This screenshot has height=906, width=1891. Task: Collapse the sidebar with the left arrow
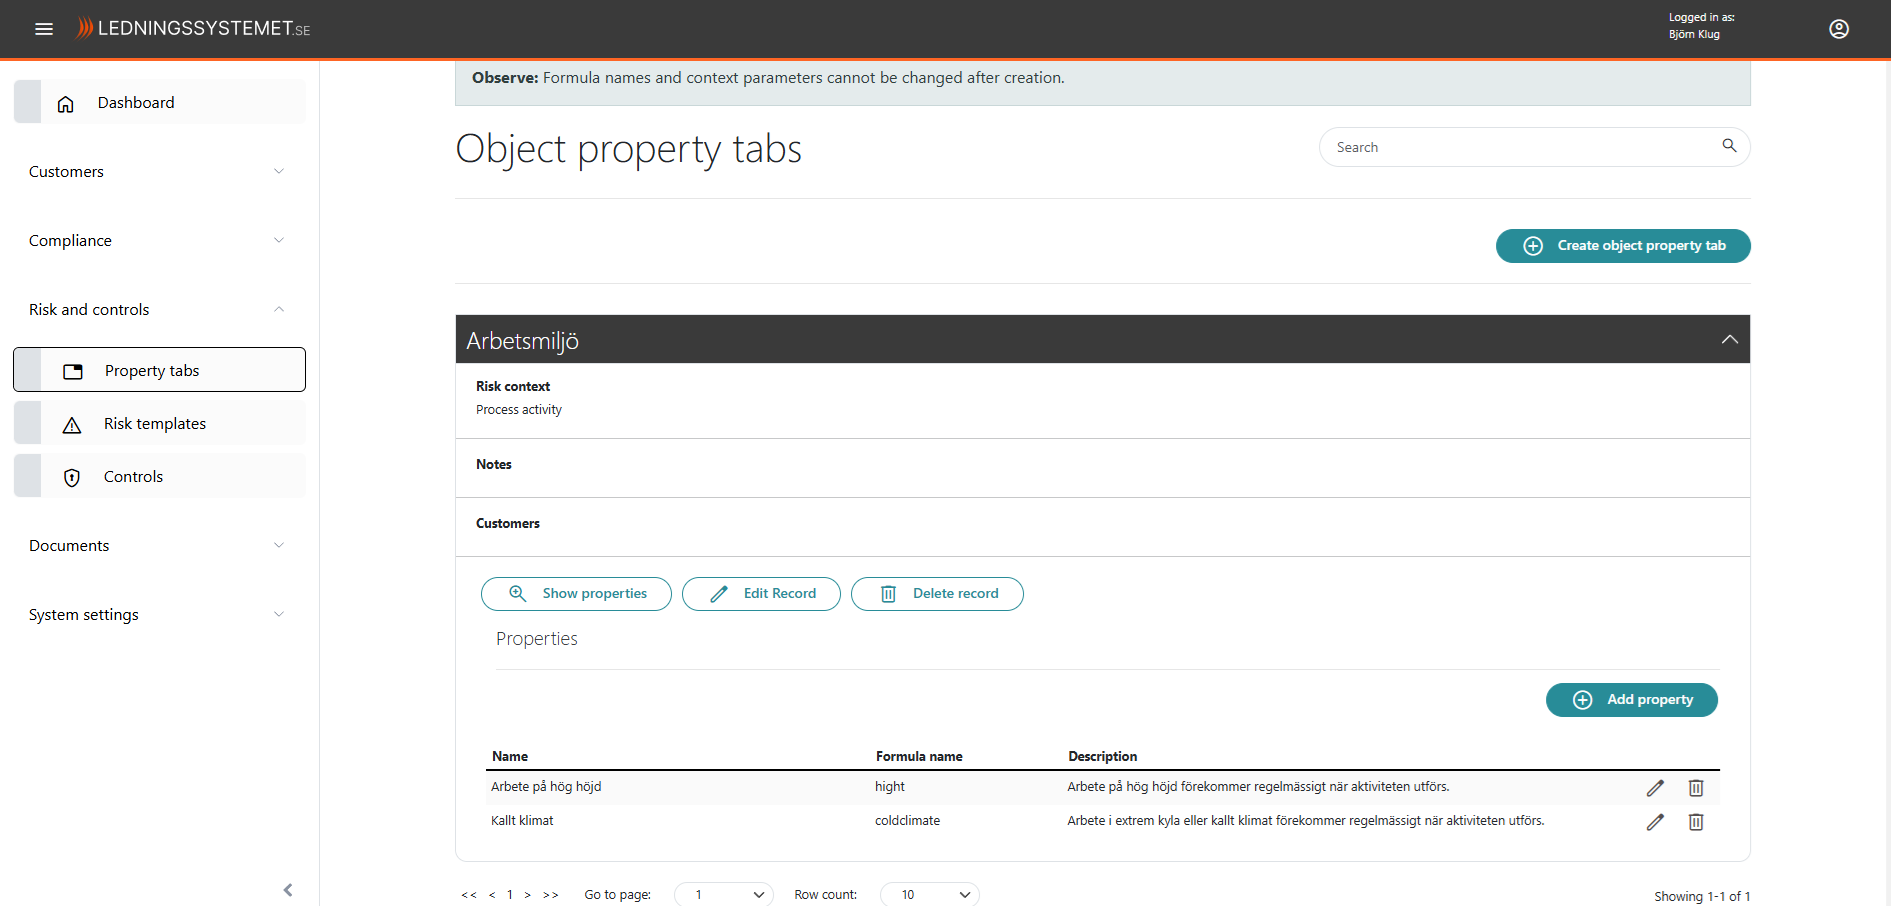coord(288,890)
